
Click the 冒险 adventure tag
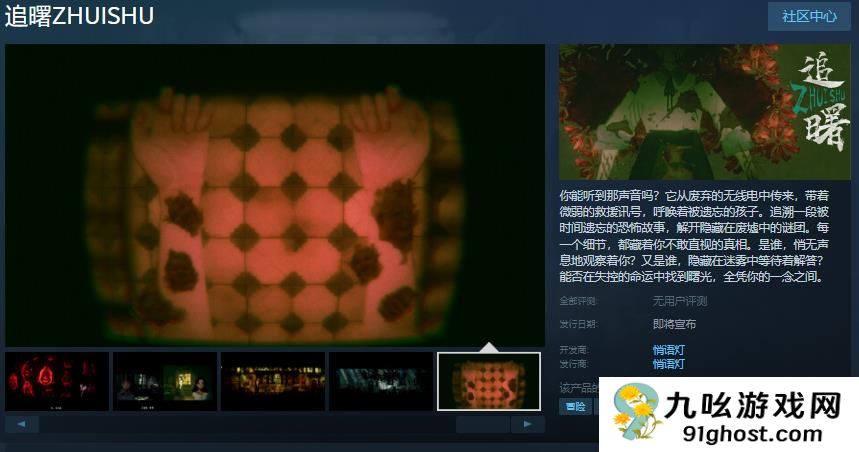[575, 407]
